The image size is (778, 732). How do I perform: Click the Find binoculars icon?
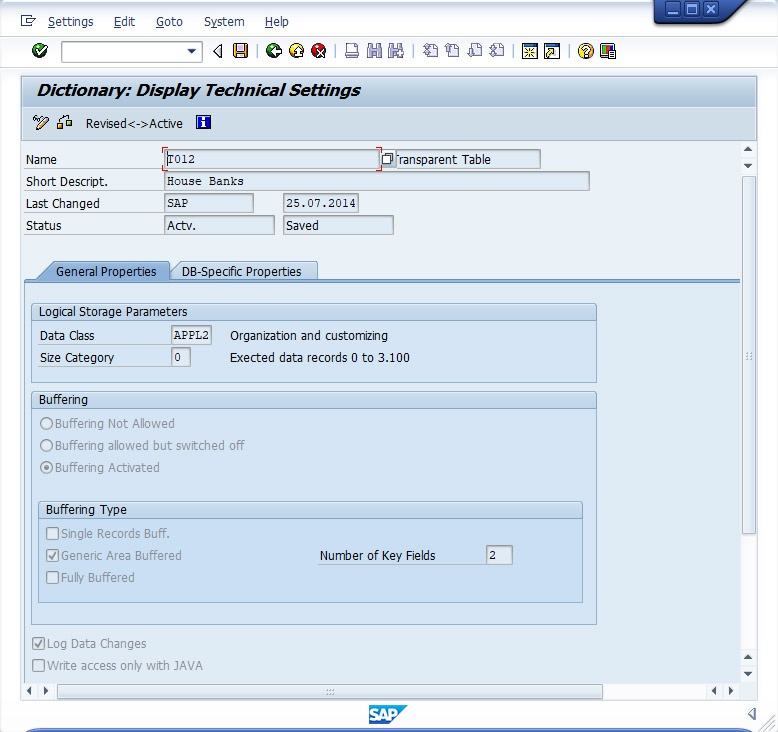[x=374, y=51]
